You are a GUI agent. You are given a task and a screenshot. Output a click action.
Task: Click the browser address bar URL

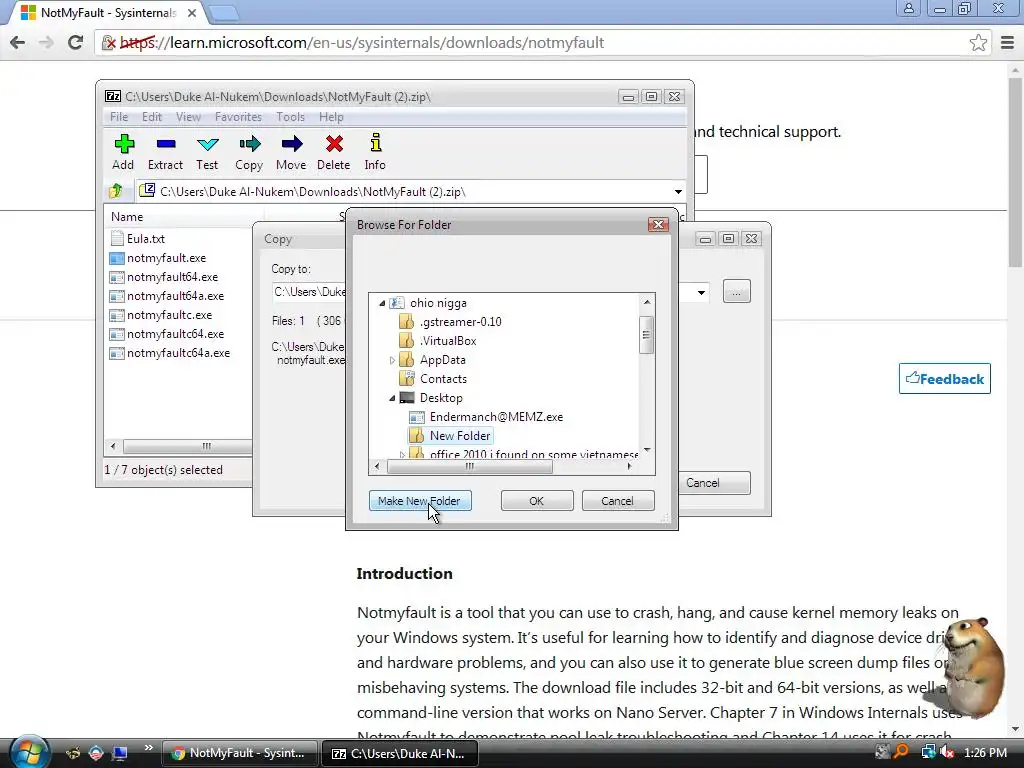coord(362,42)
